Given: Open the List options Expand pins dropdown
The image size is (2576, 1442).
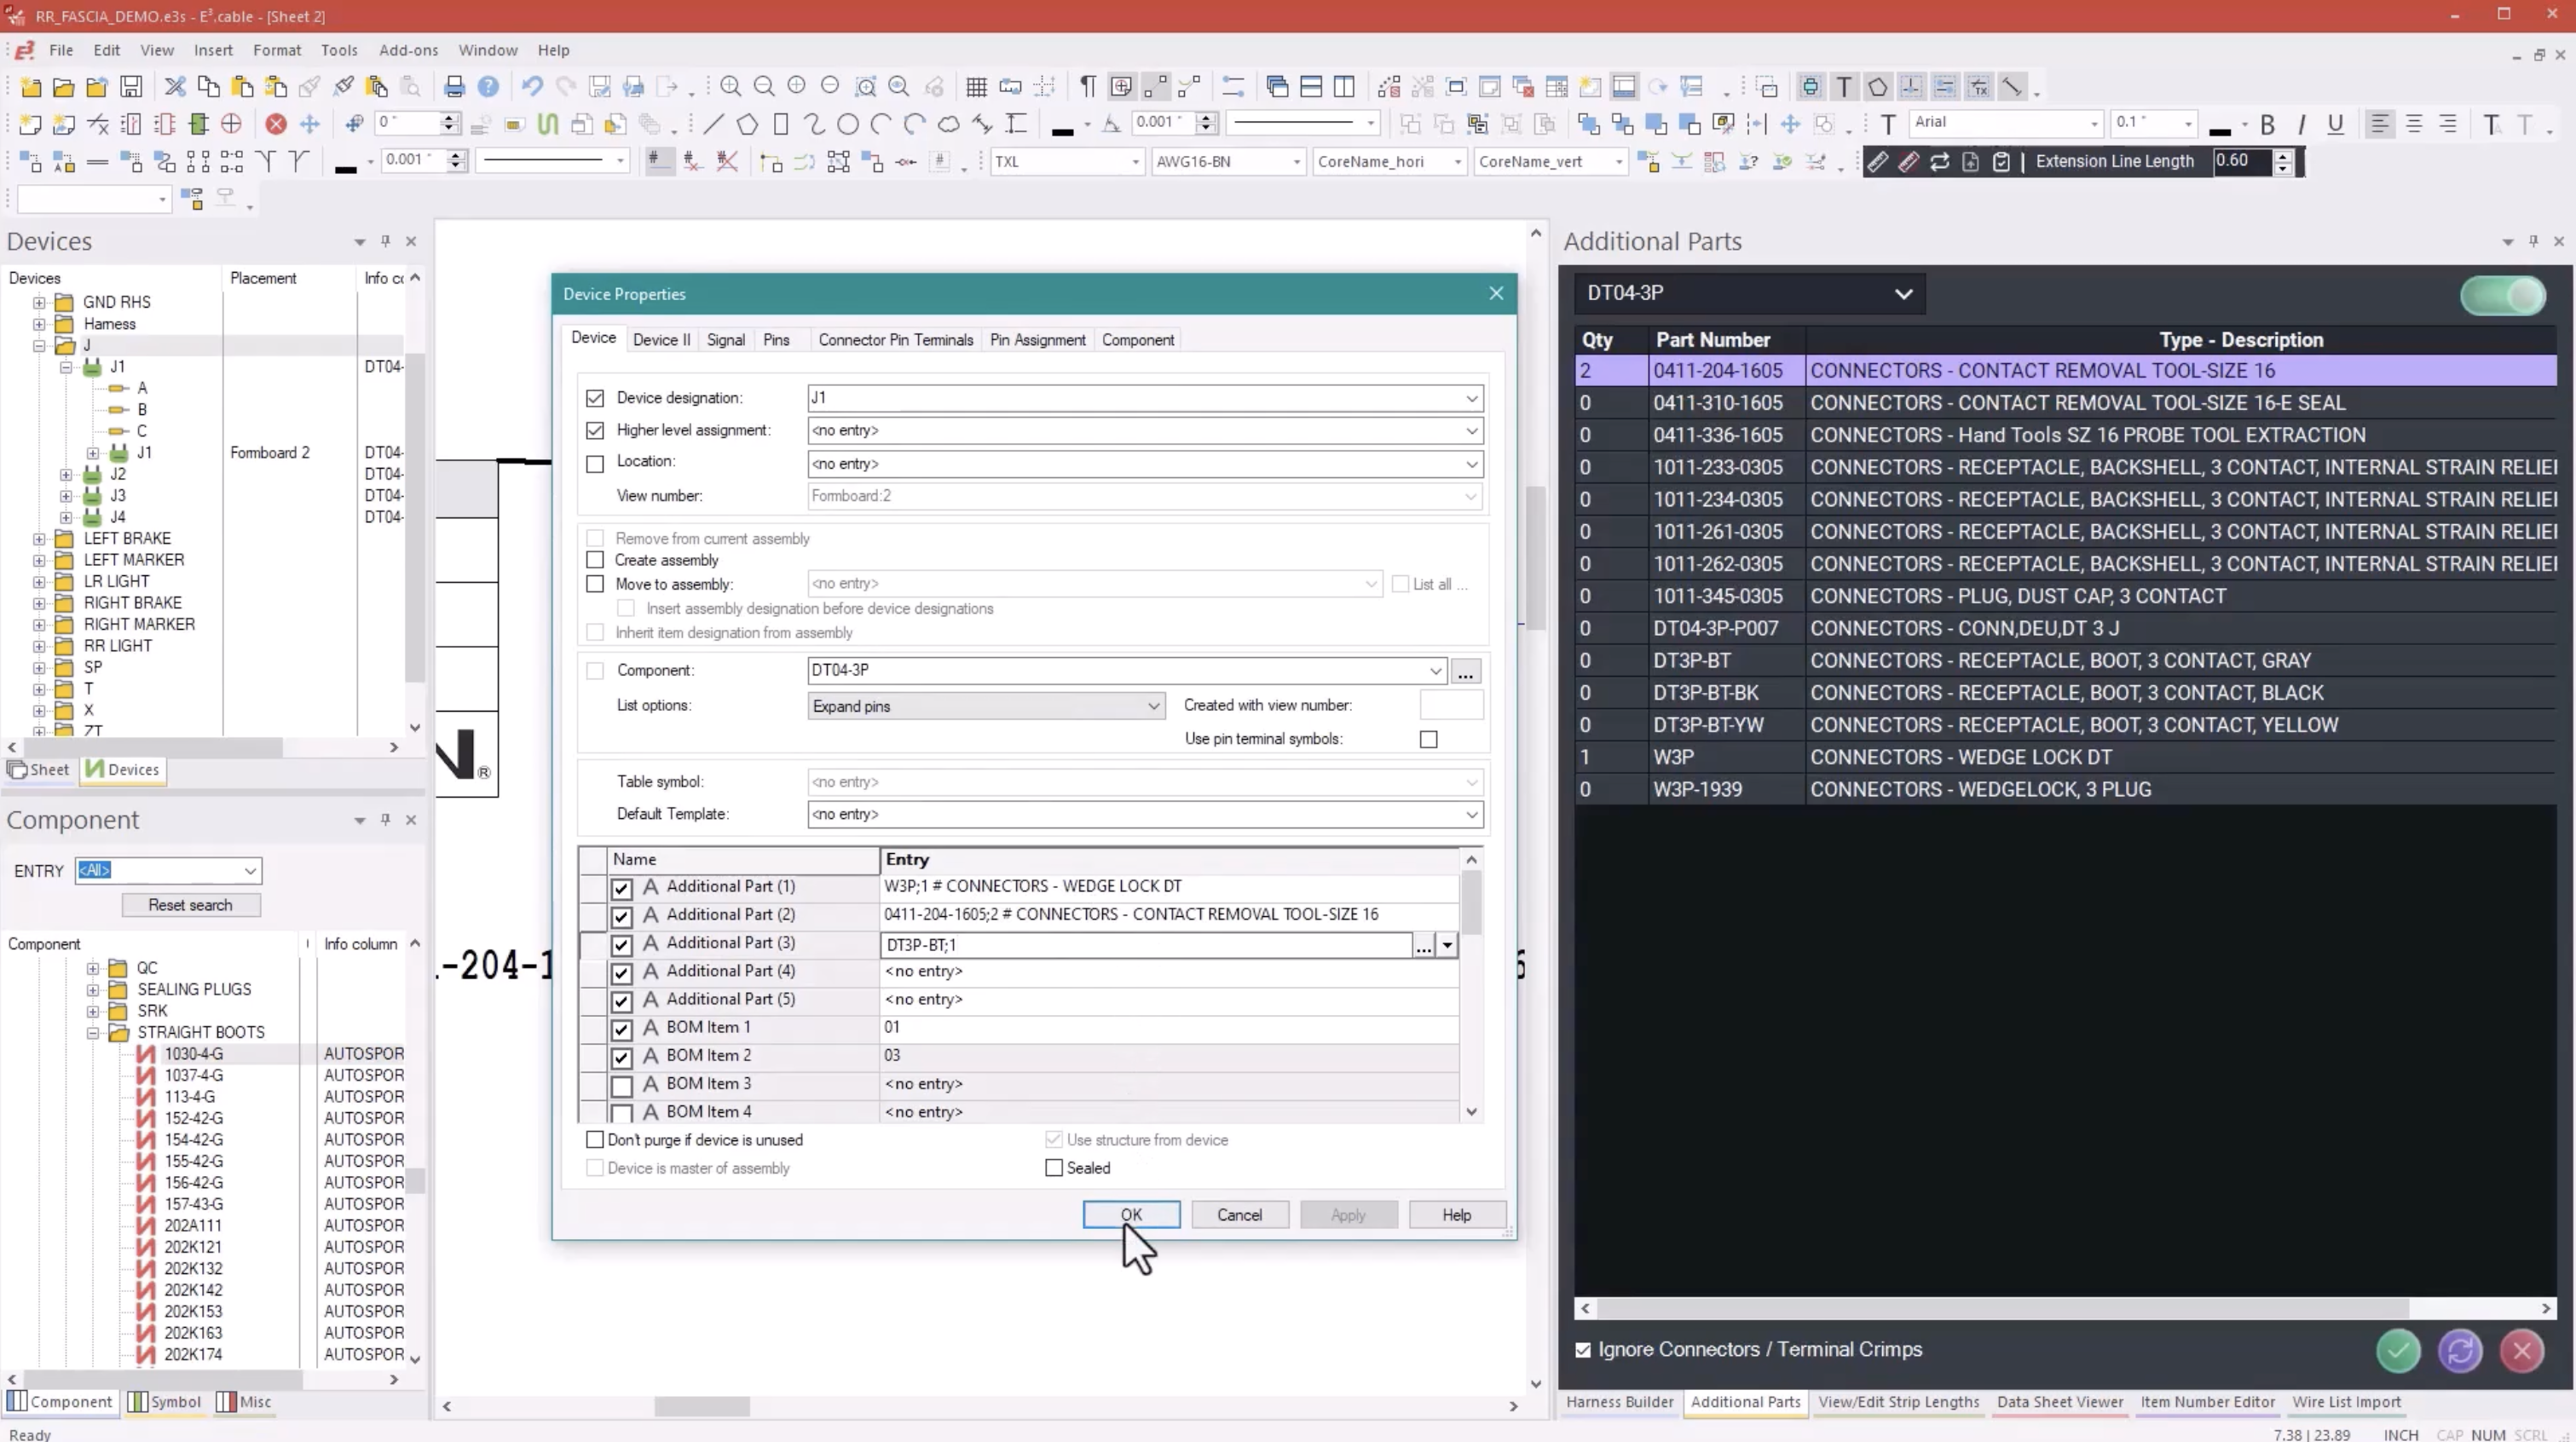Looking at the screenshot, I should click(x=1154, y=706).
